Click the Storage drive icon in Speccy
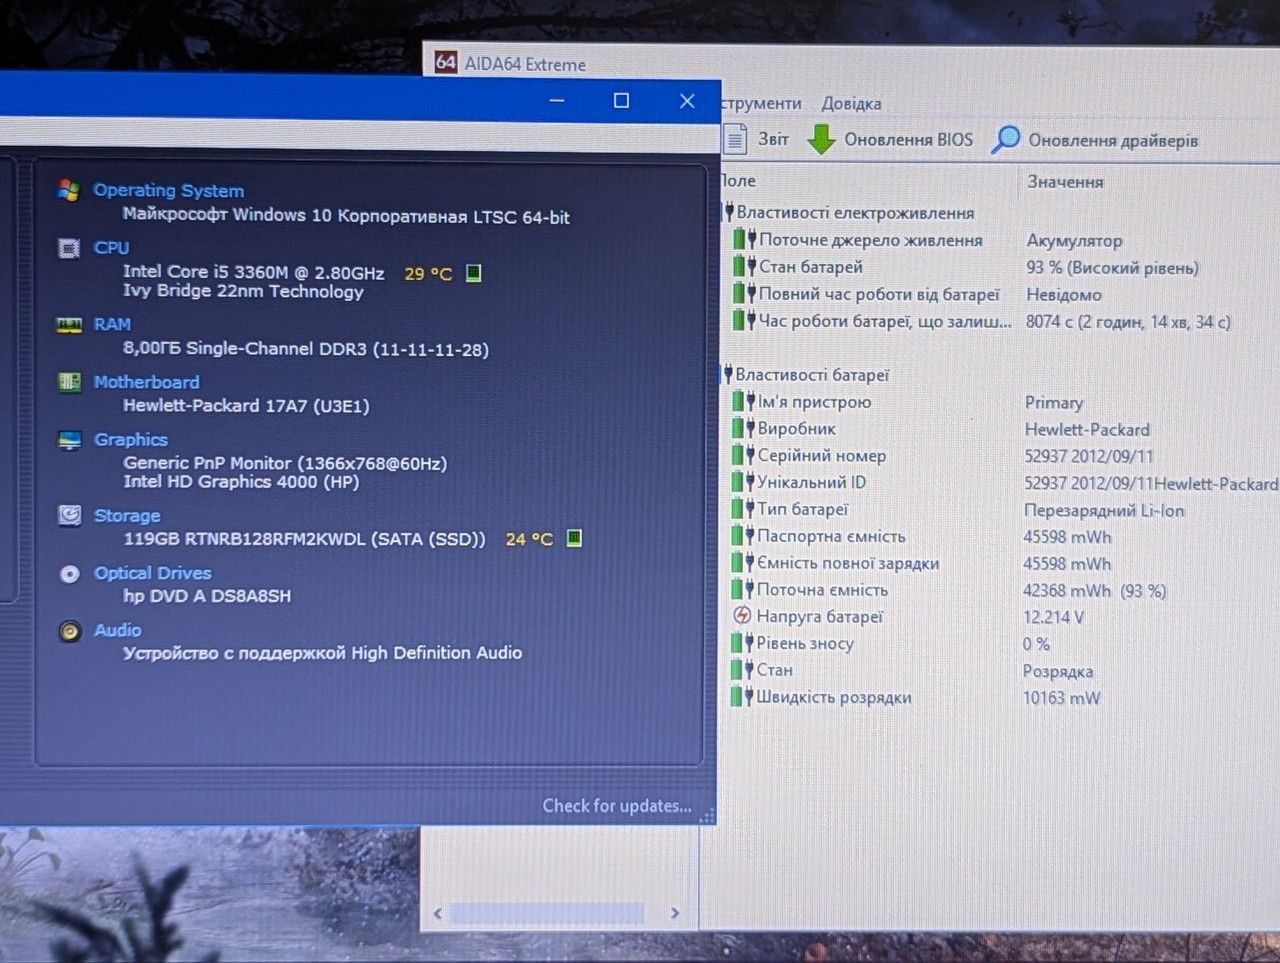 click(x=69, y=515)
